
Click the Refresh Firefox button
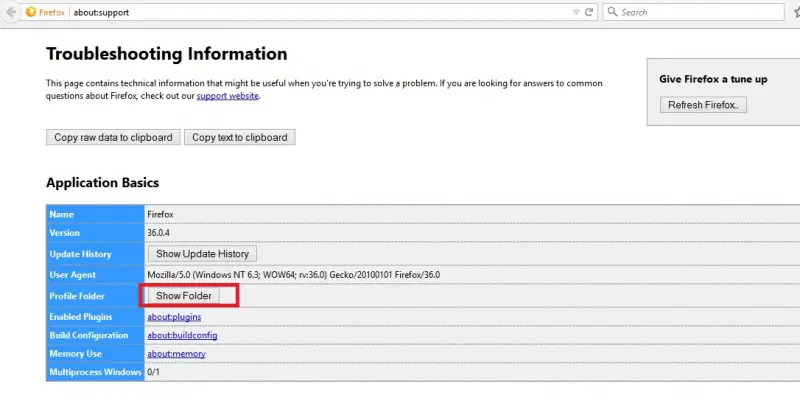[703, 105]
